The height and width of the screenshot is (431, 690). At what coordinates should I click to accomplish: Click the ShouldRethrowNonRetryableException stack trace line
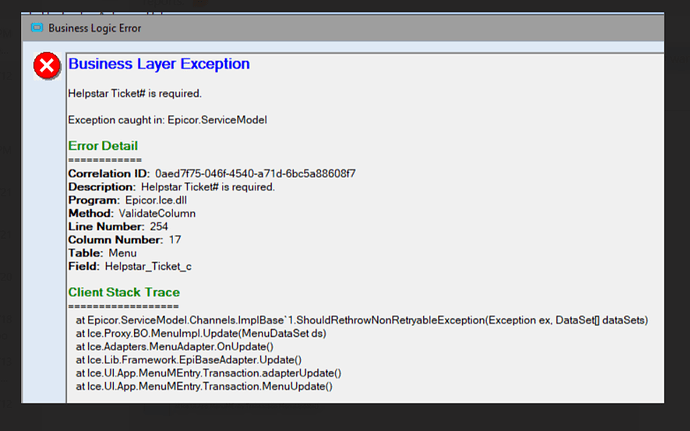(x=362, y=320)
